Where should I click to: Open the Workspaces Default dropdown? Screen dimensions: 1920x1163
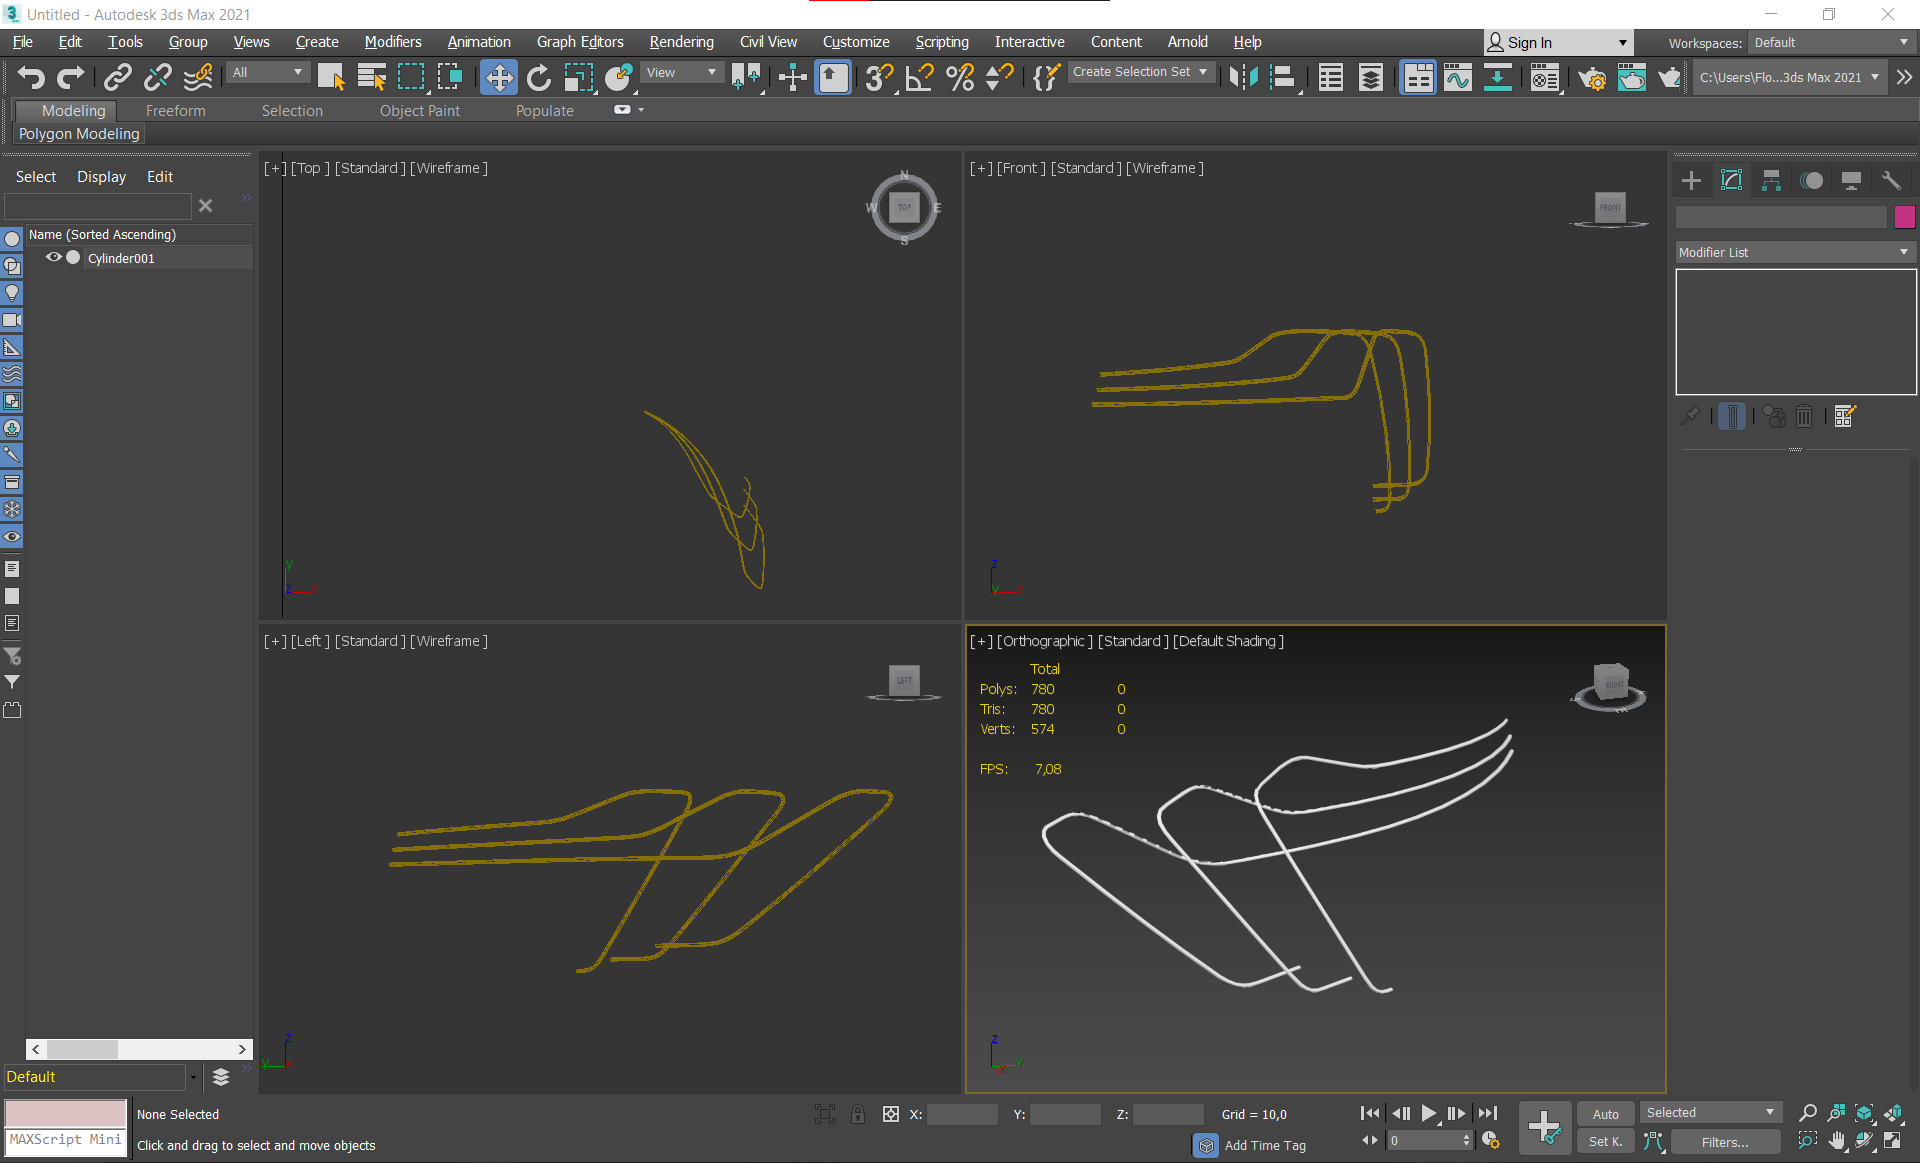click(x=1831, y=42)
